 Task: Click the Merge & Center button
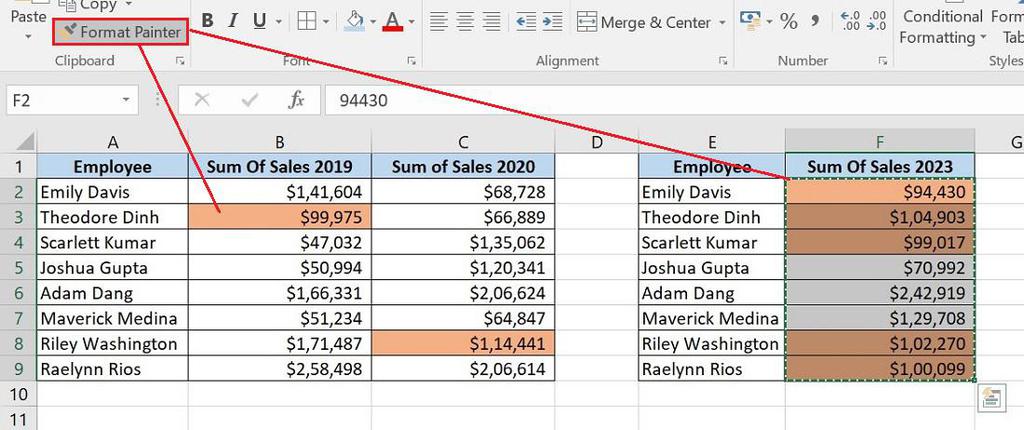[644, 22]
